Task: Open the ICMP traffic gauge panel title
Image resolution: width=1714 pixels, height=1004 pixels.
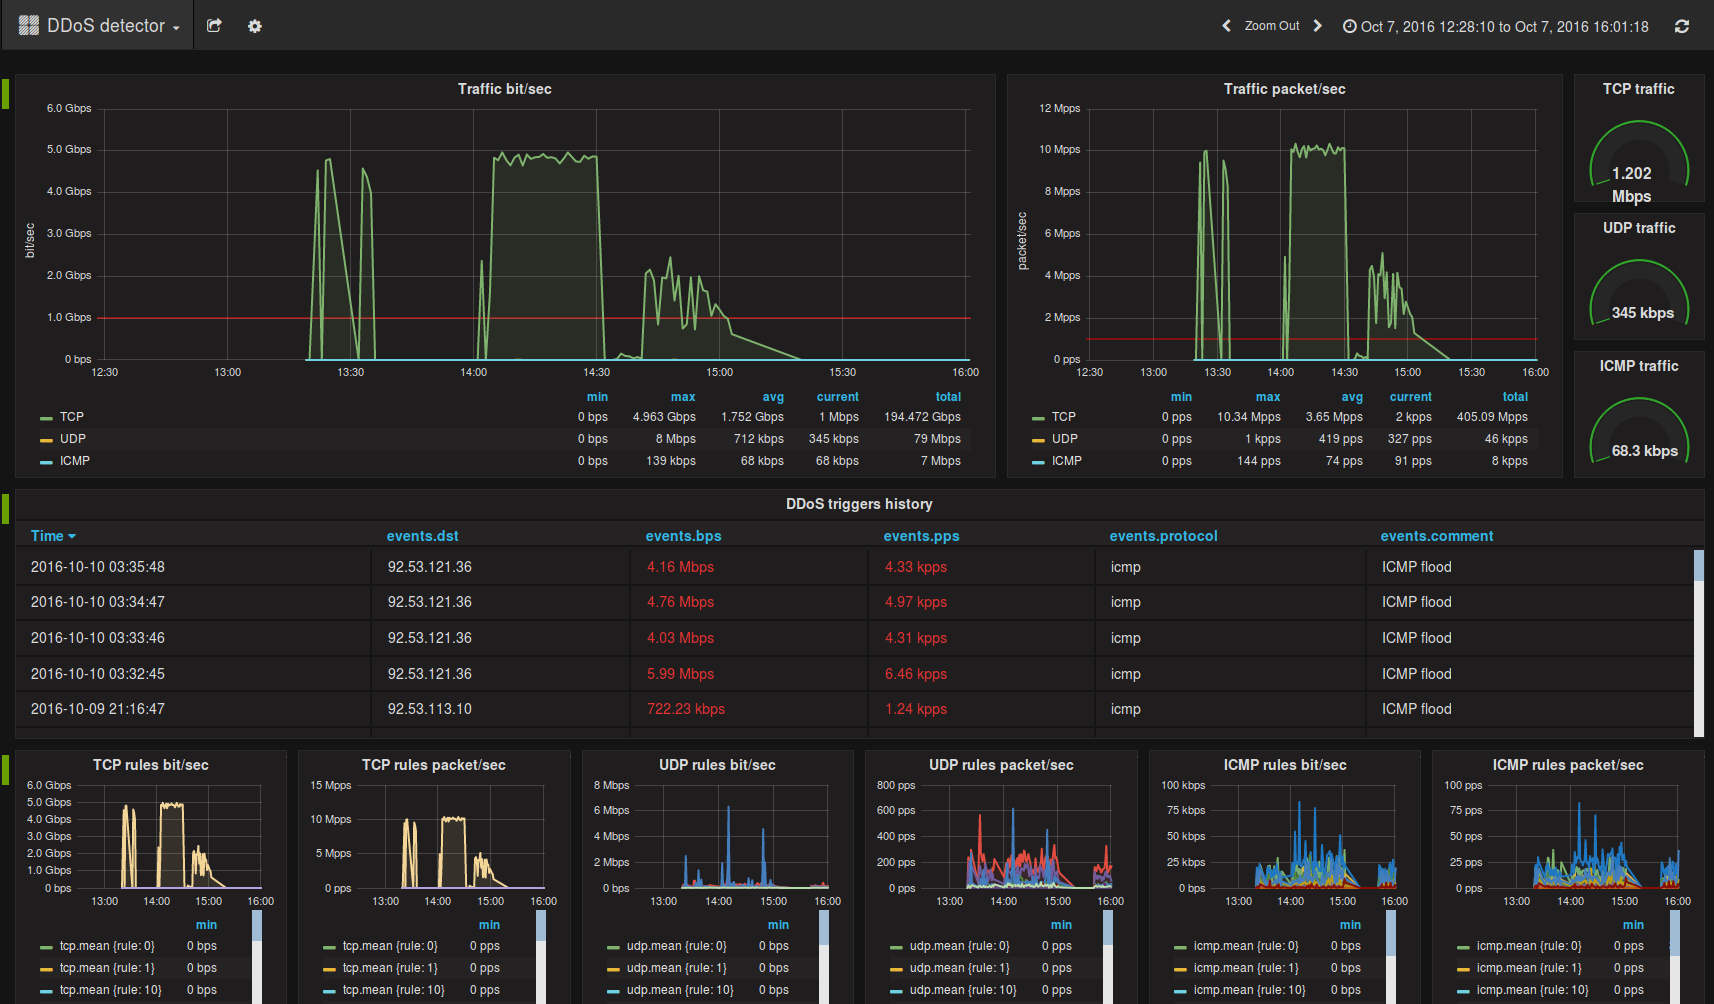Action: pos(1639,366)
